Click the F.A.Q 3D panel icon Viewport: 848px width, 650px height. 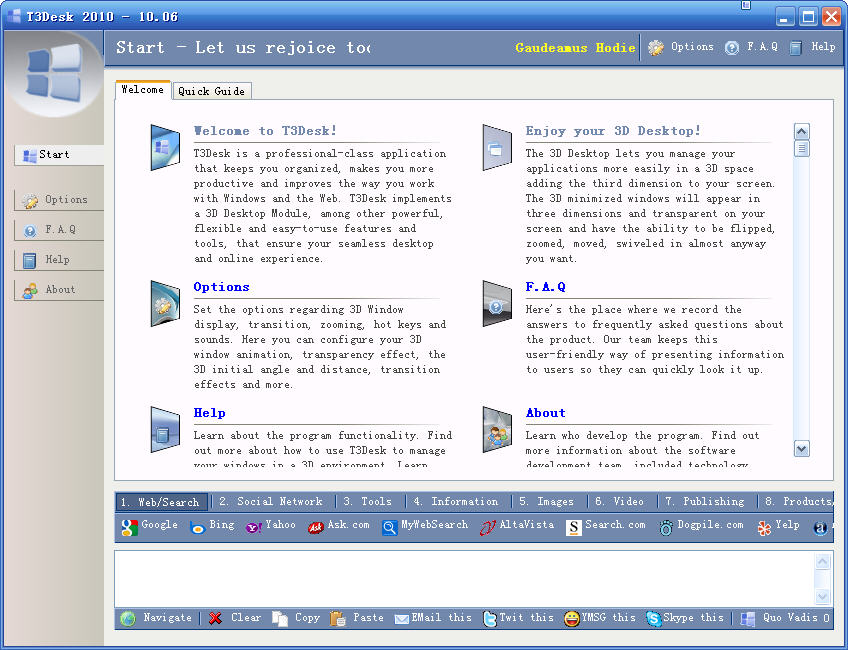tap(497, 303)
